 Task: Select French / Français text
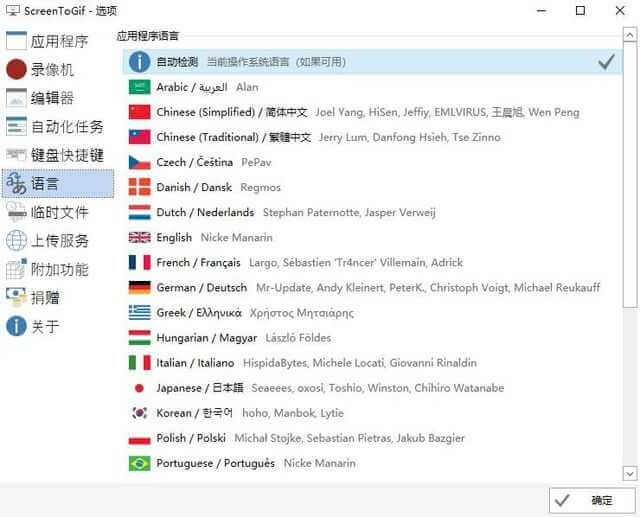point(198,263)
